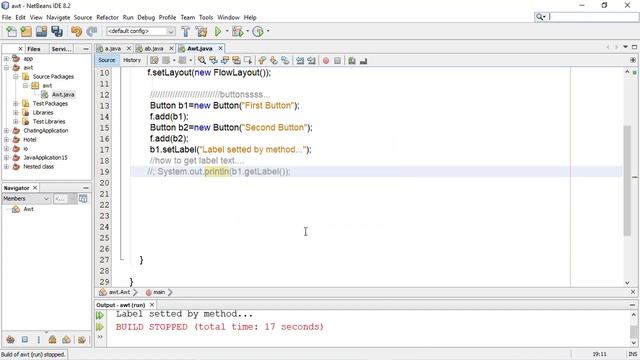Click the Next Bookmark editor icon
The height and width of the screenshot is (360, 640).
click(x=273, y=60)
